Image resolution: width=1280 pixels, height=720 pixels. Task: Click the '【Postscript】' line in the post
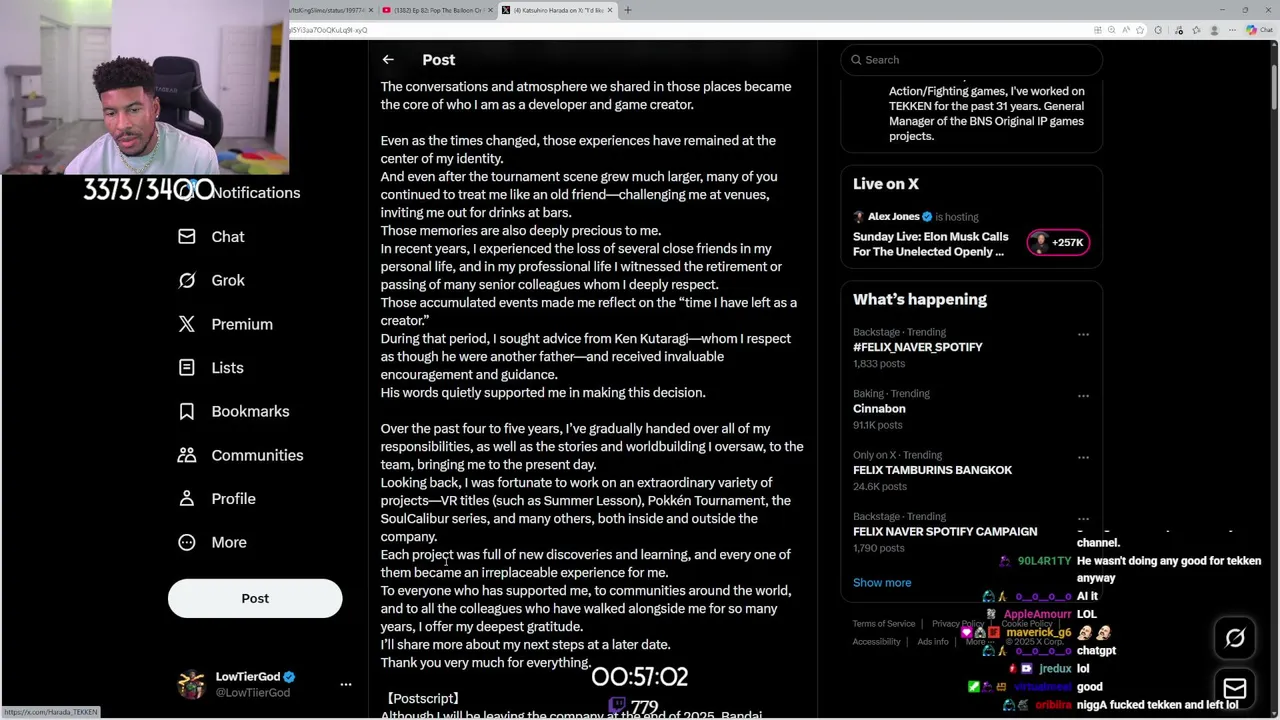point(422,699)
